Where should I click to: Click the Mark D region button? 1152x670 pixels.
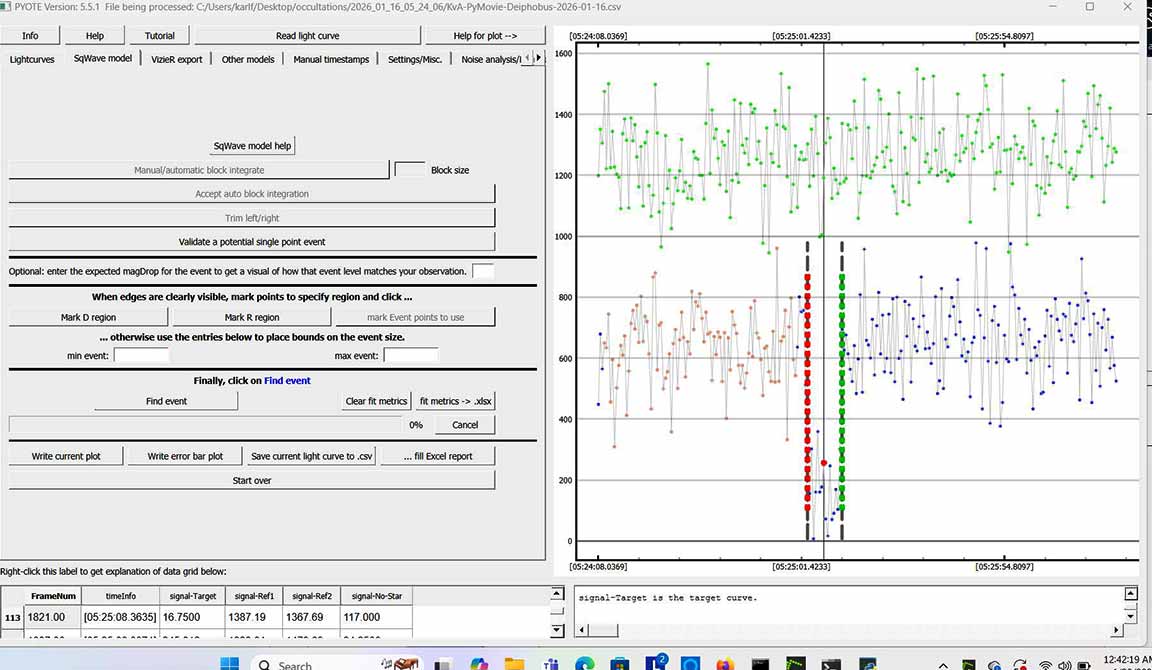pos(88,317)
